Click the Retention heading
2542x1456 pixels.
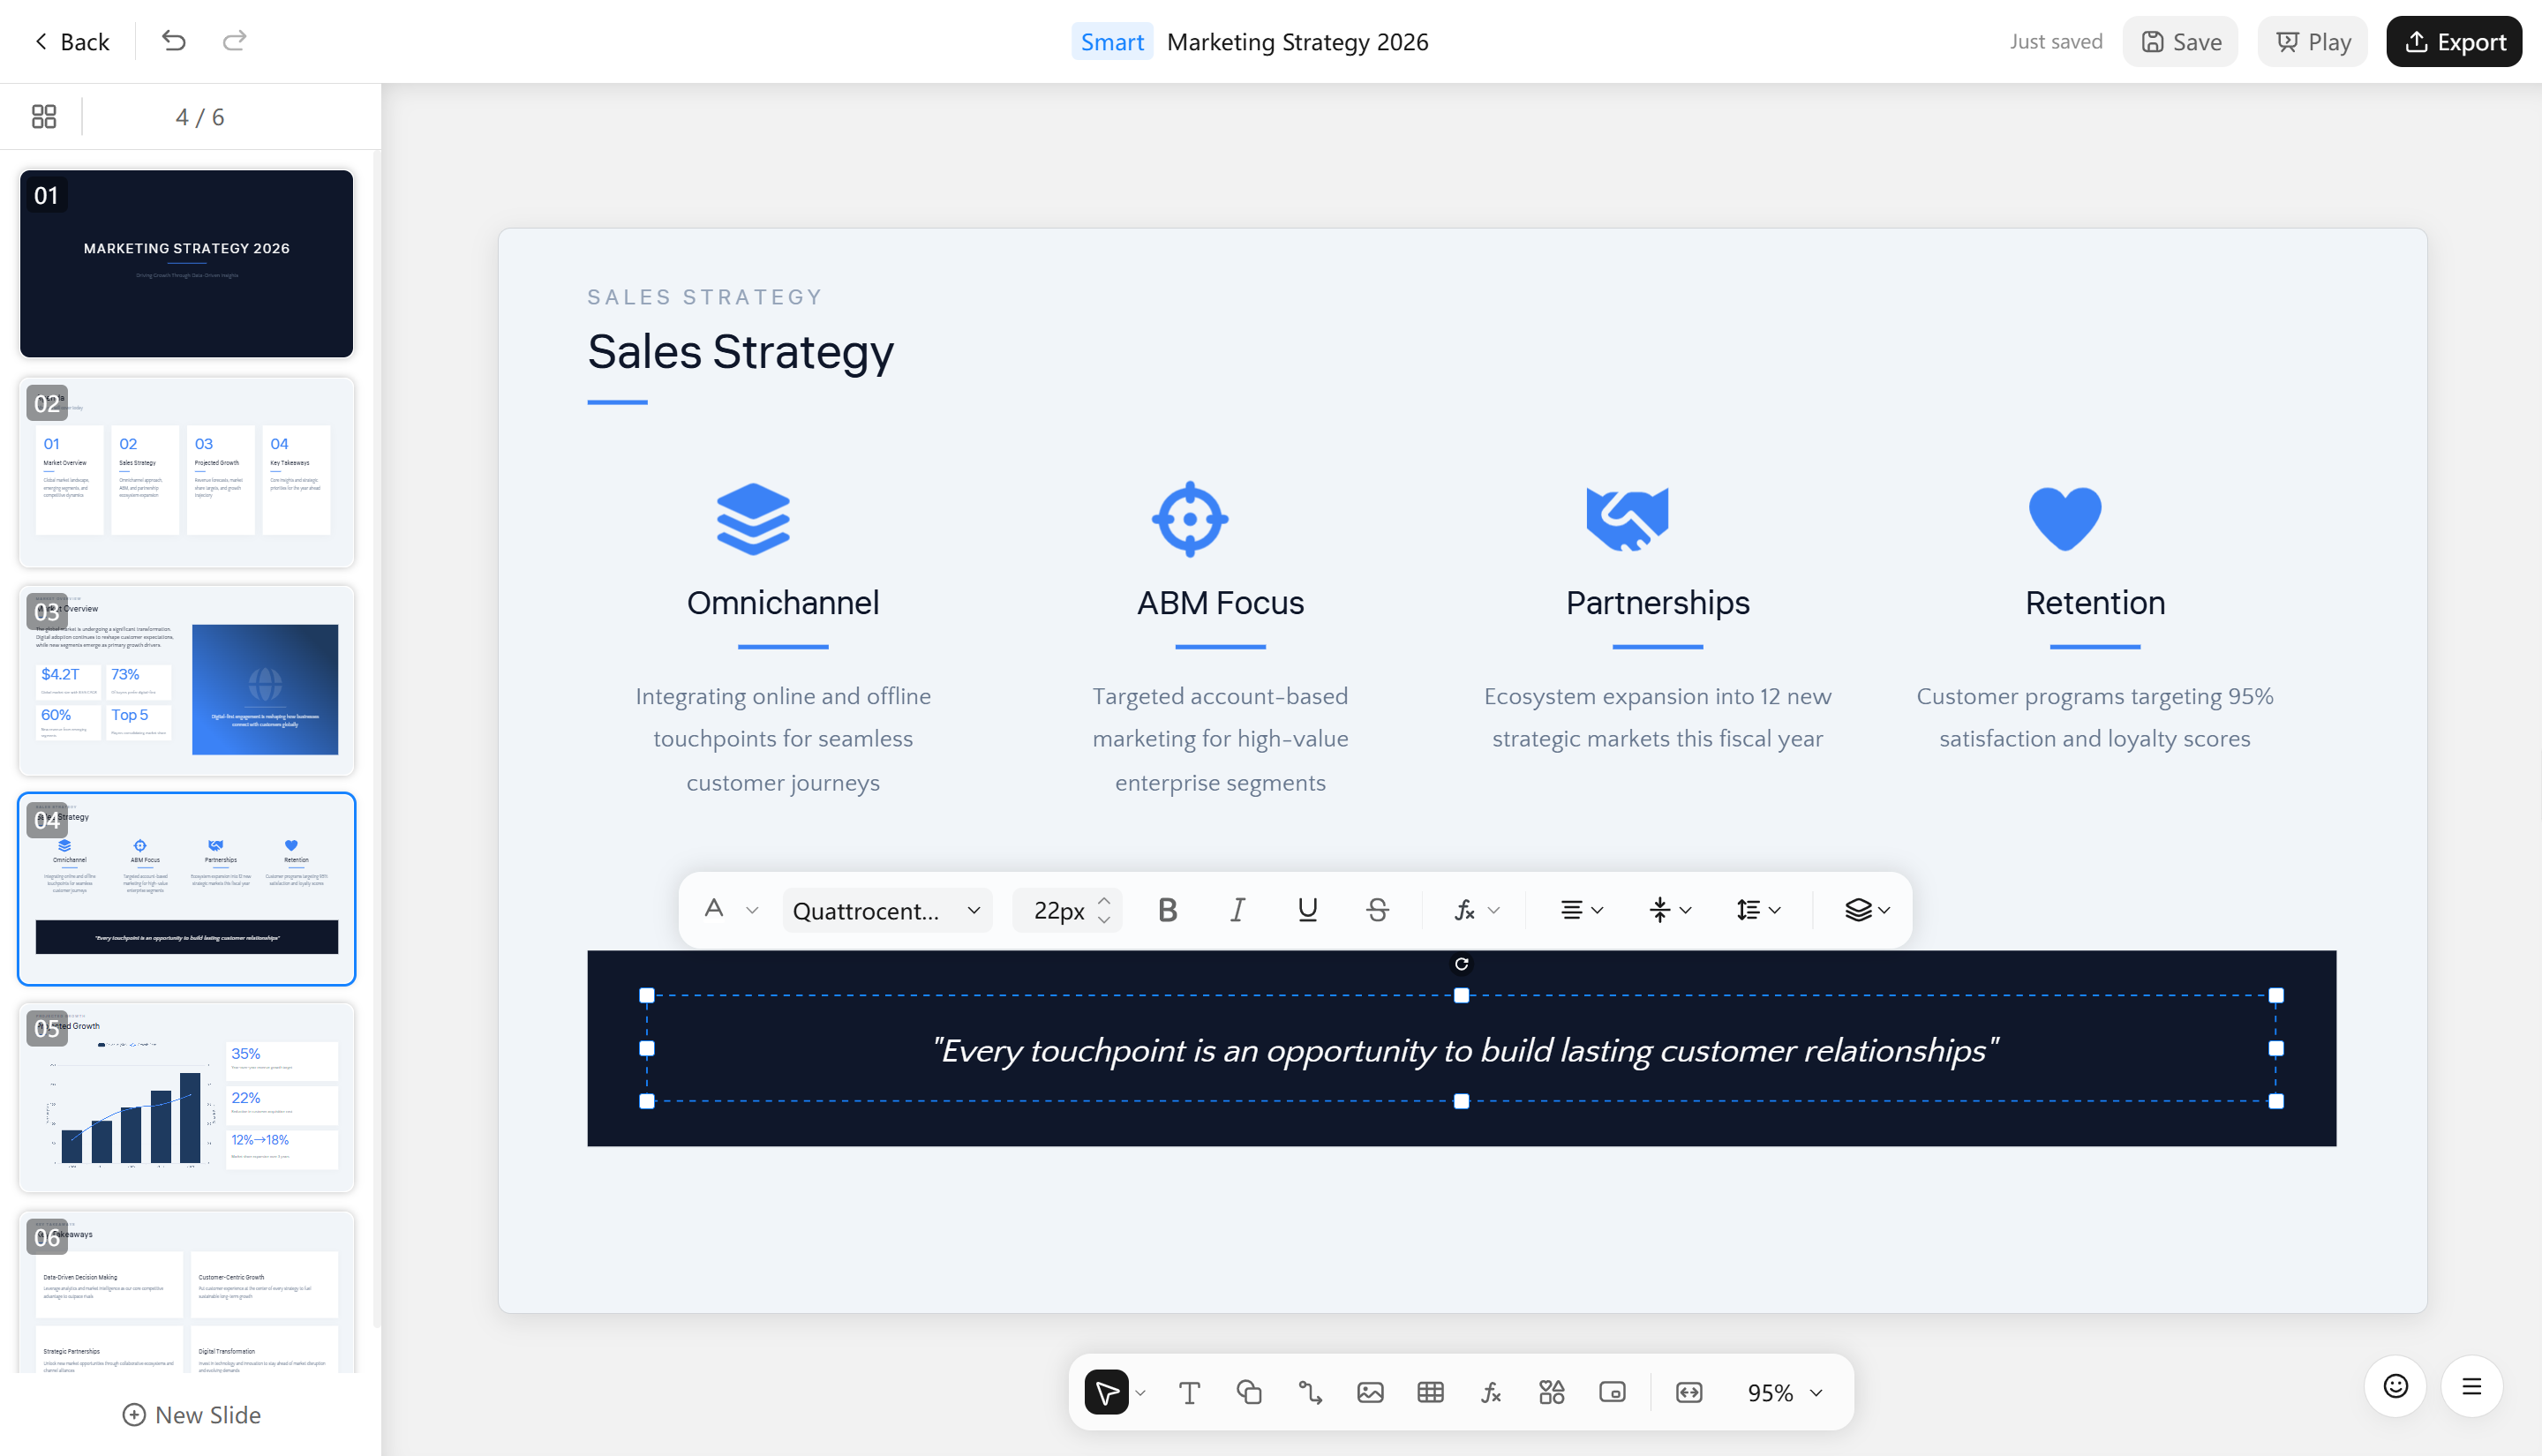click(2095, 603)
